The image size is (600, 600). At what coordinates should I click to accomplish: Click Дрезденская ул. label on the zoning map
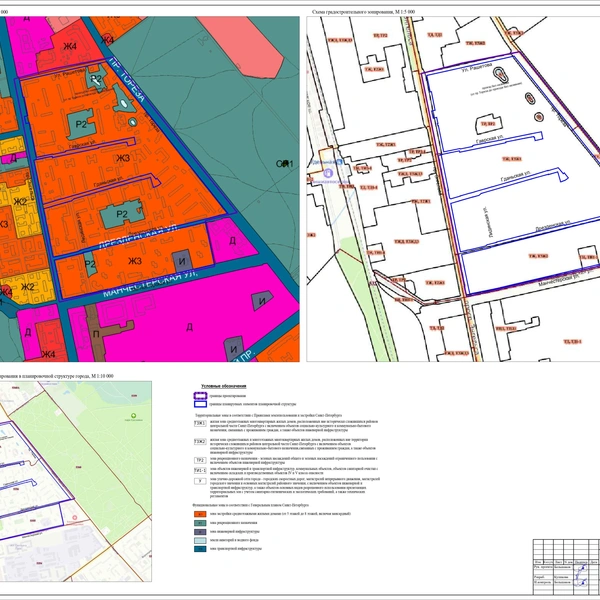pos(554,226)
